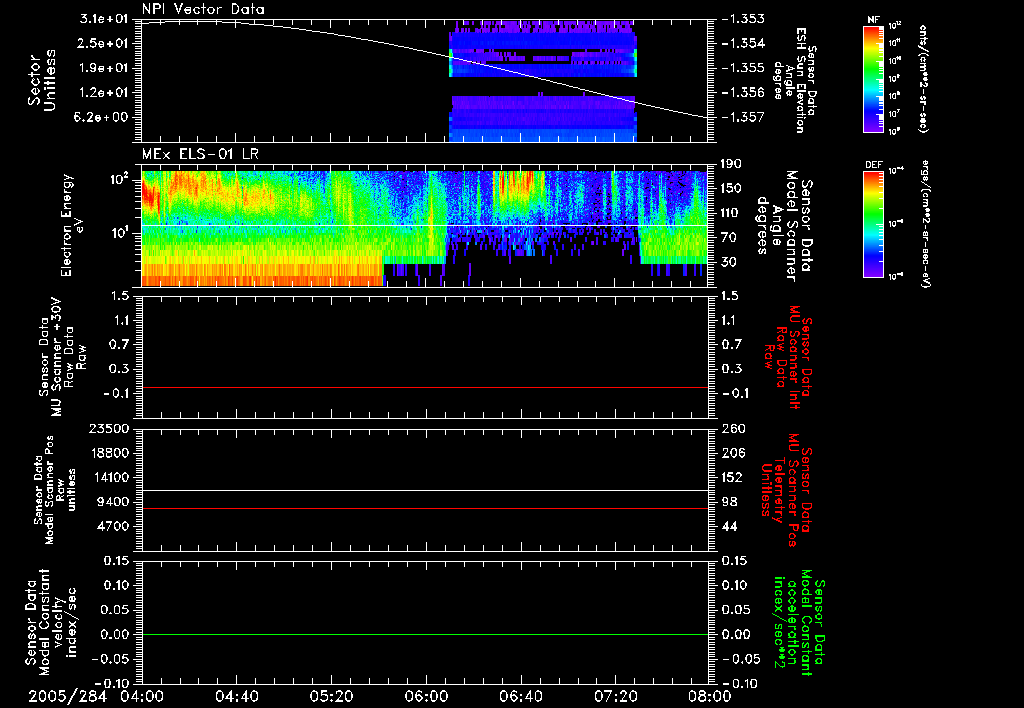Image resolution: width=1024 pixels, height=708 pixels.
Task: Select the "NPI Vector Data" panel title
Action: 203,9
